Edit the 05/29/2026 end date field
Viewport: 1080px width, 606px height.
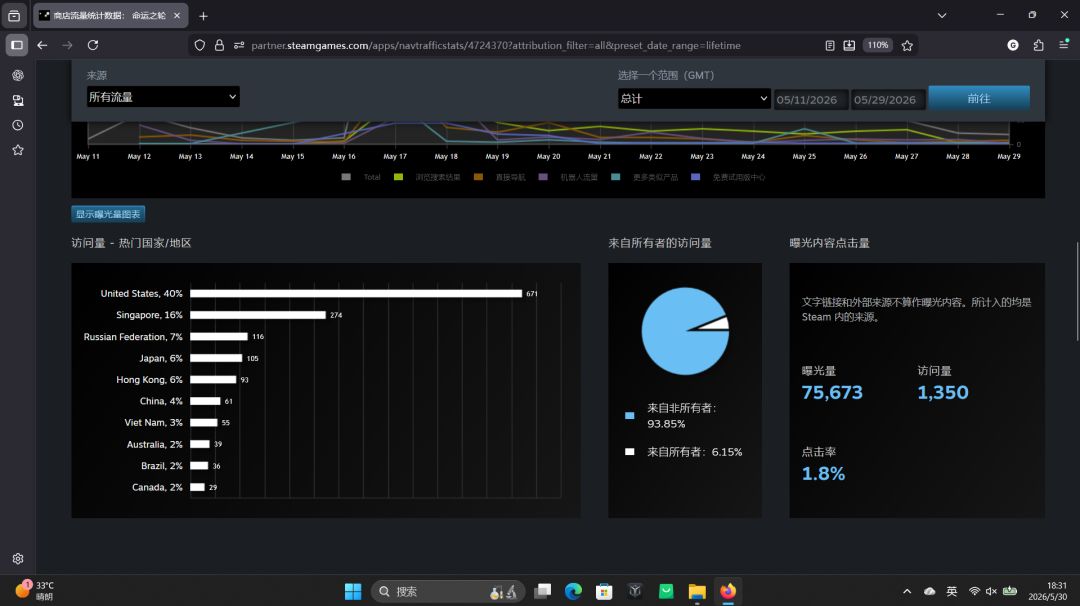point(888,99)
